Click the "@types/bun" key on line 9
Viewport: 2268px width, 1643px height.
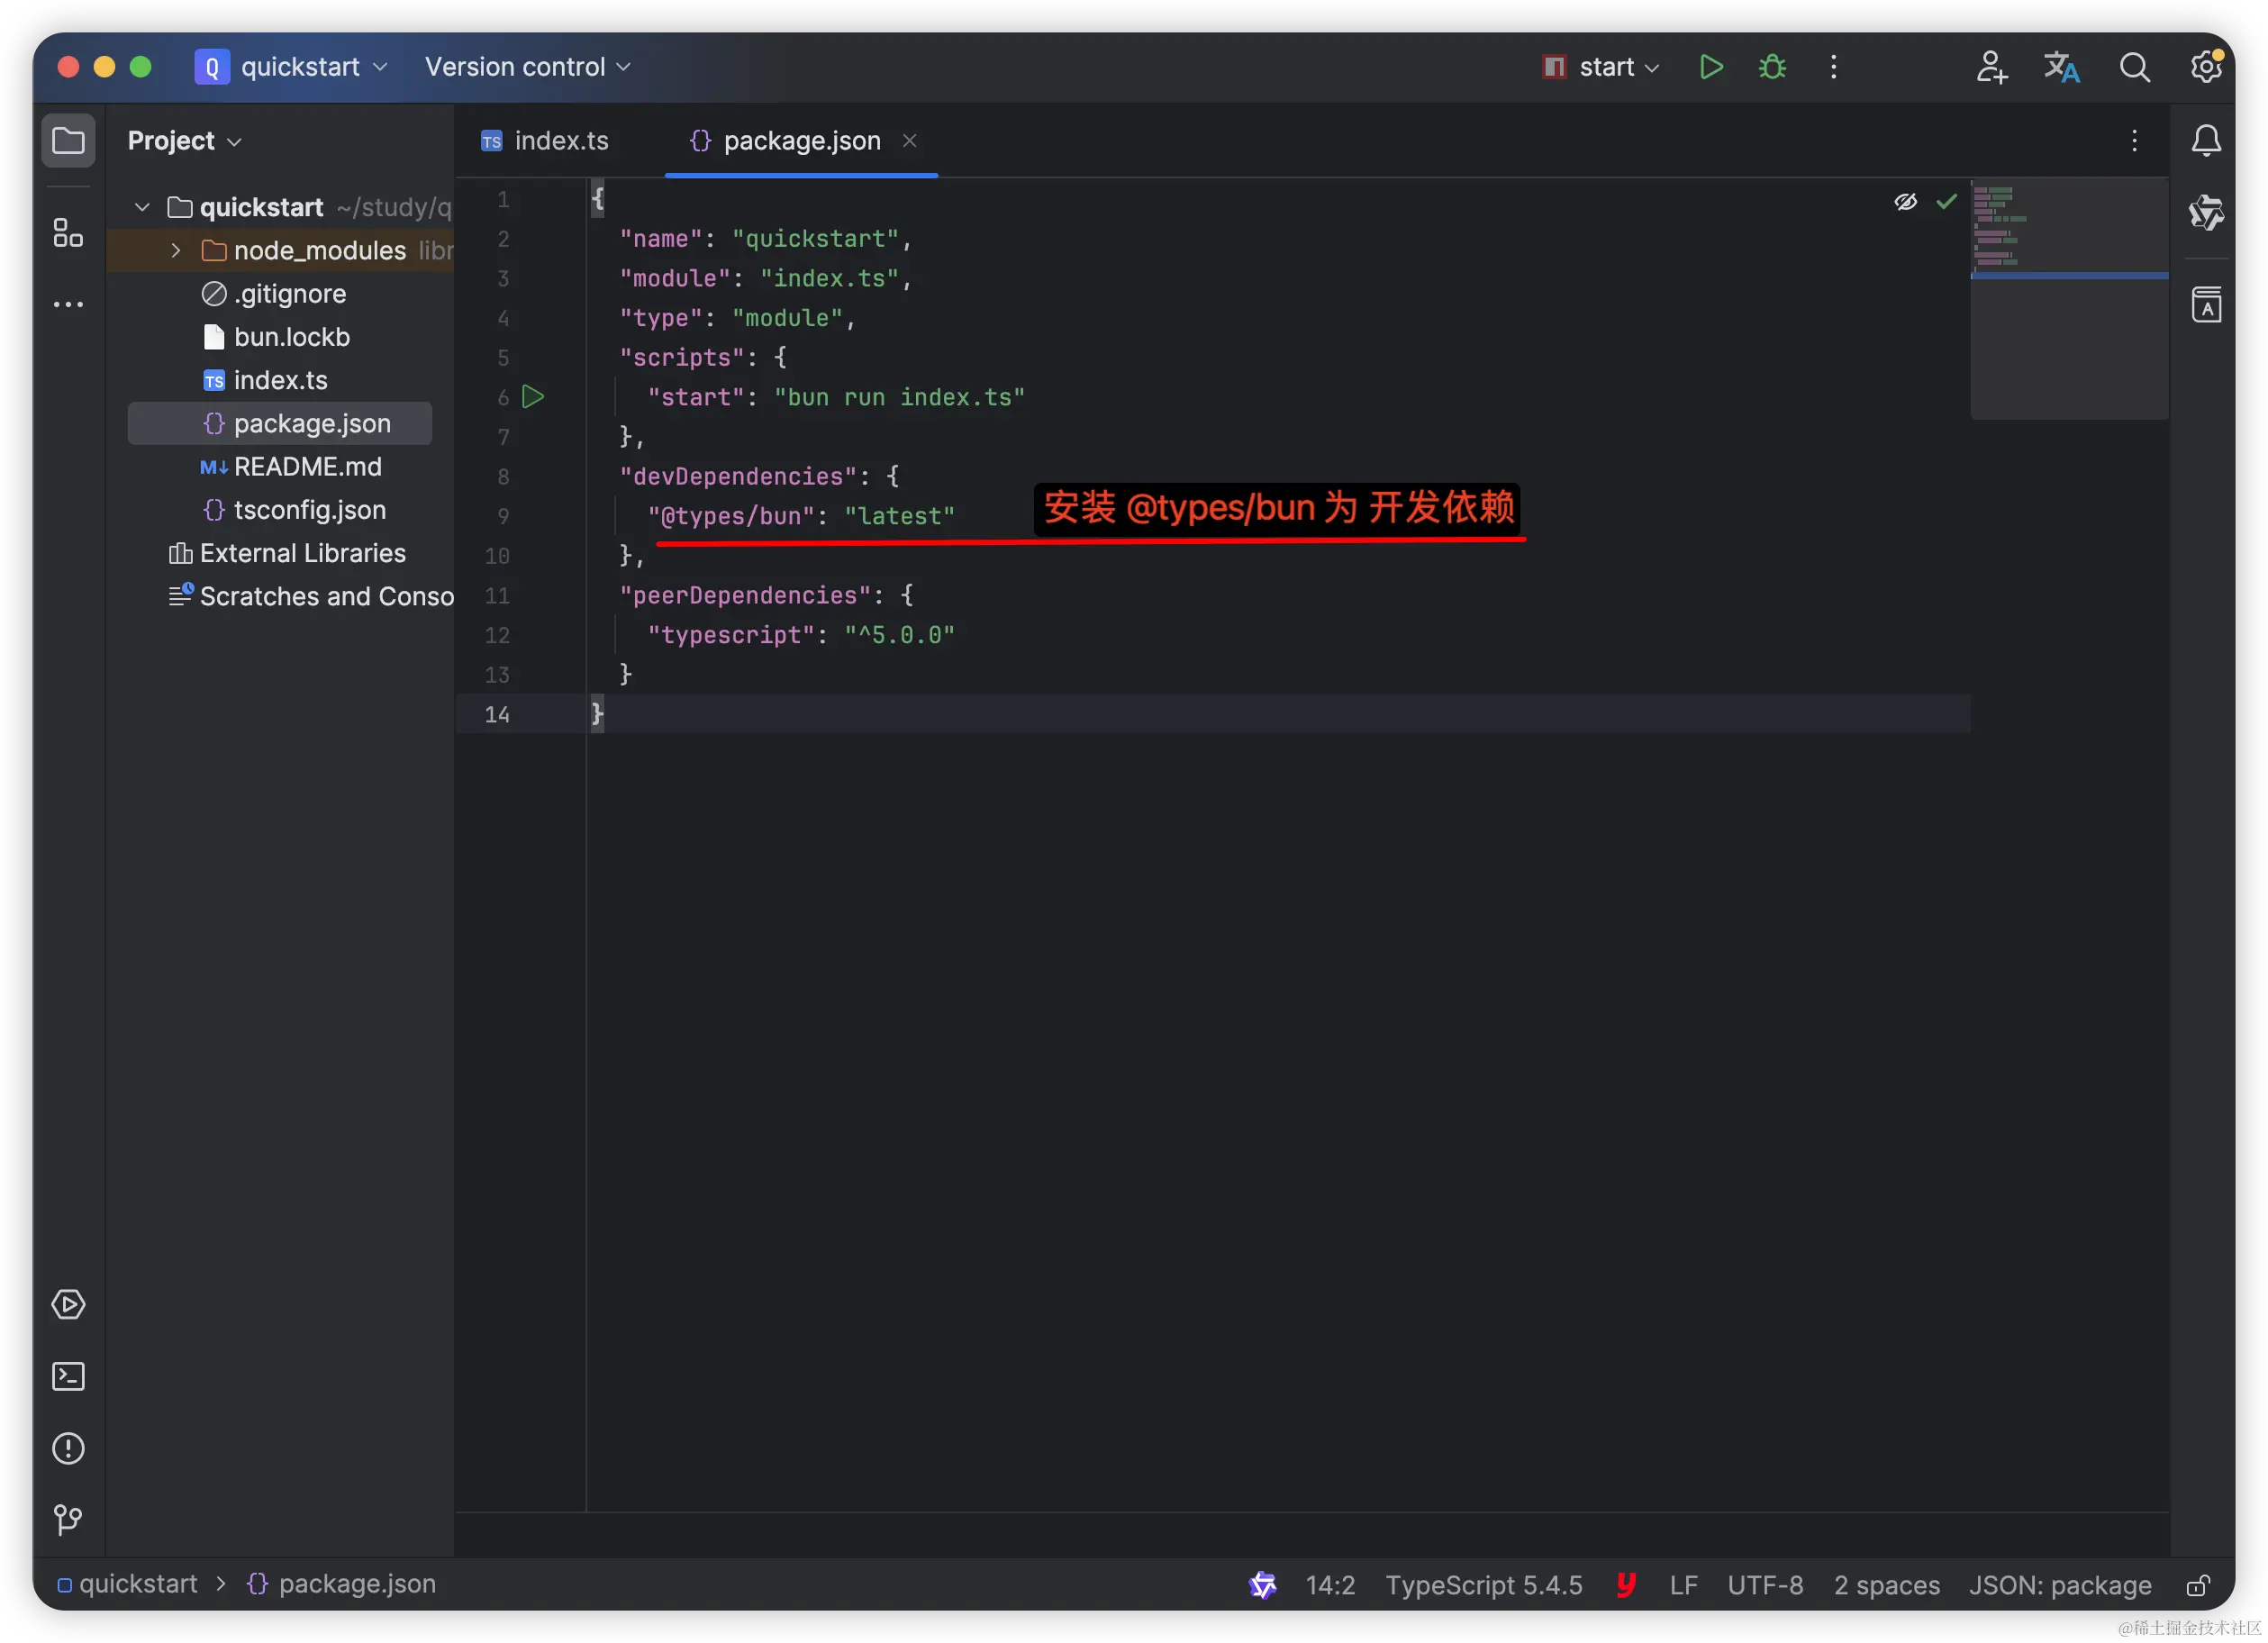pyautogui.click(x=731, y=516)
